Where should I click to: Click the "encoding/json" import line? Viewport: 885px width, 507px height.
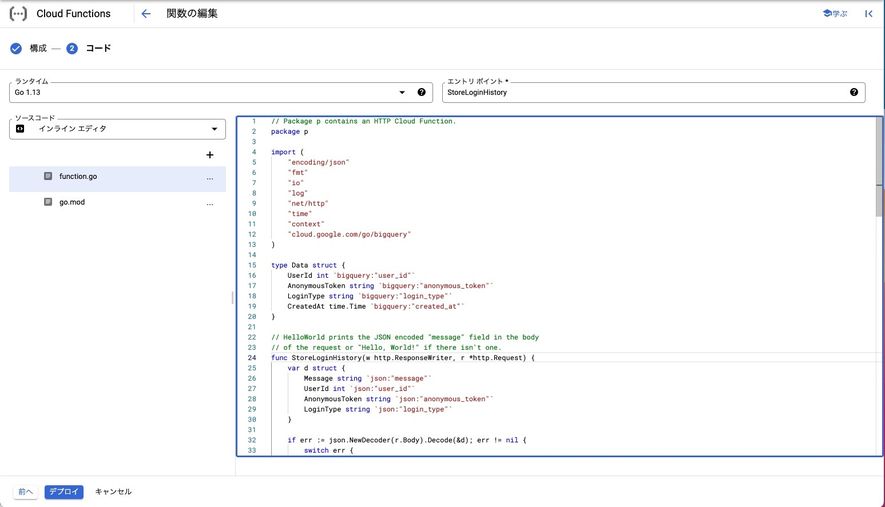tap(318, 163)
